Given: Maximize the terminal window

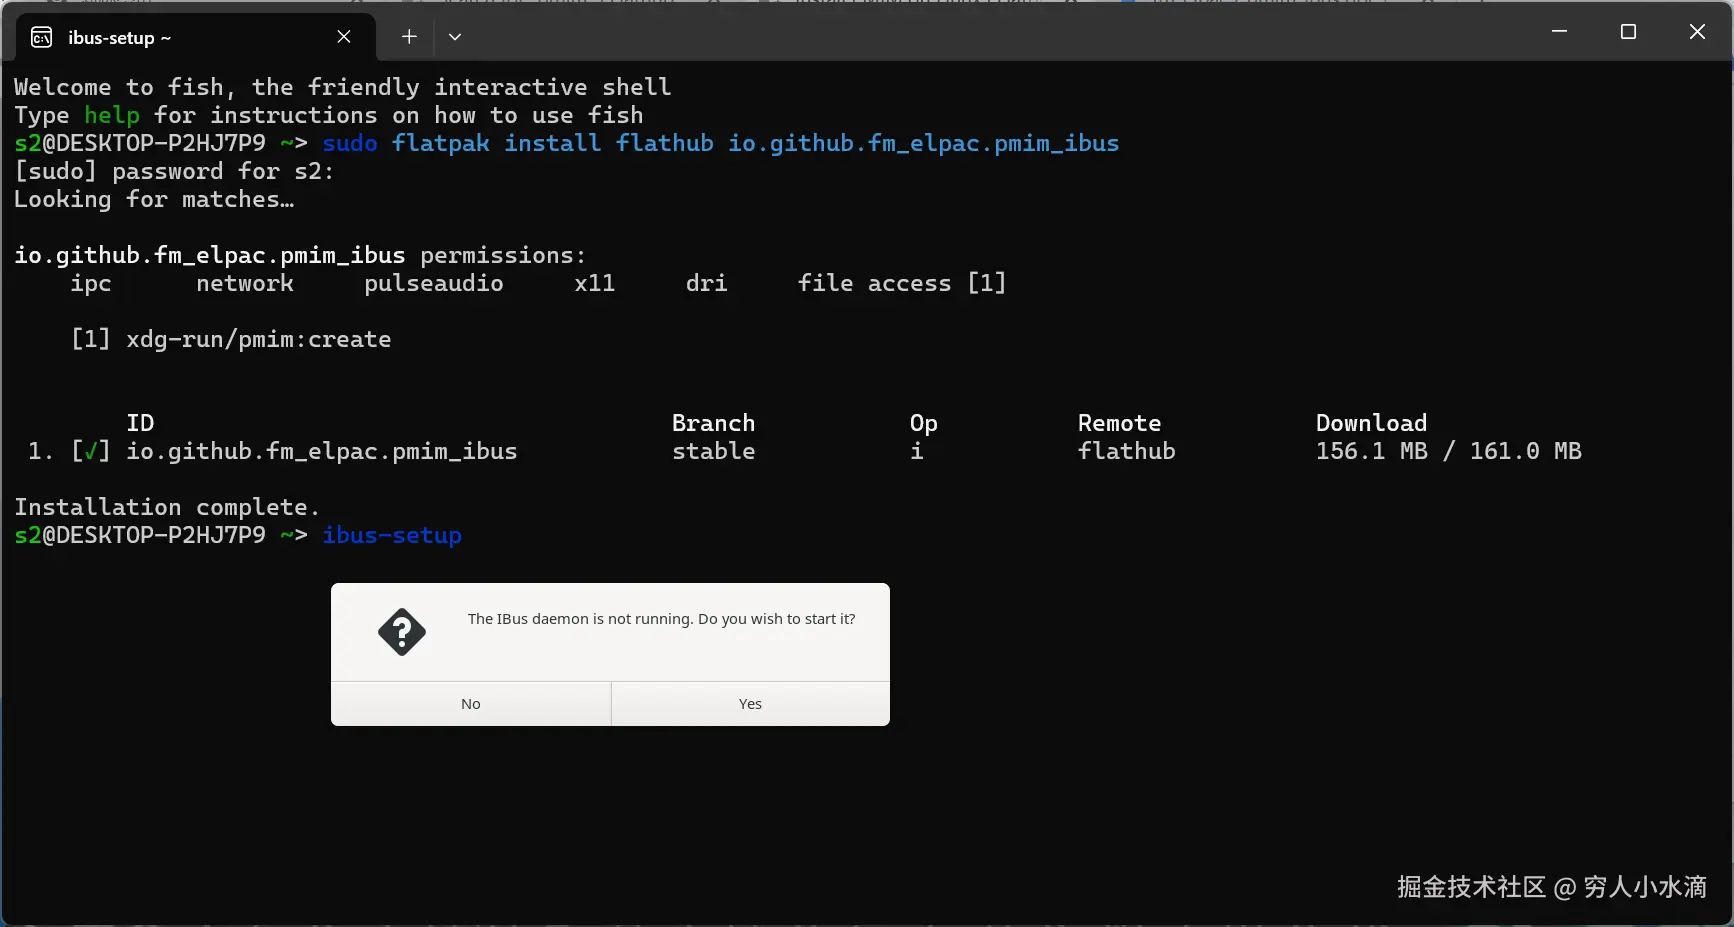Looking at the screenshot, I should [1628, 32].
